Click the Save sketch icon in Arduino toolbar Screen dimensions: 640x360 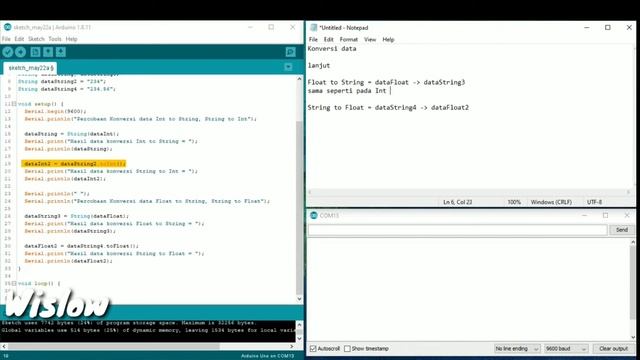pos(61,52)
